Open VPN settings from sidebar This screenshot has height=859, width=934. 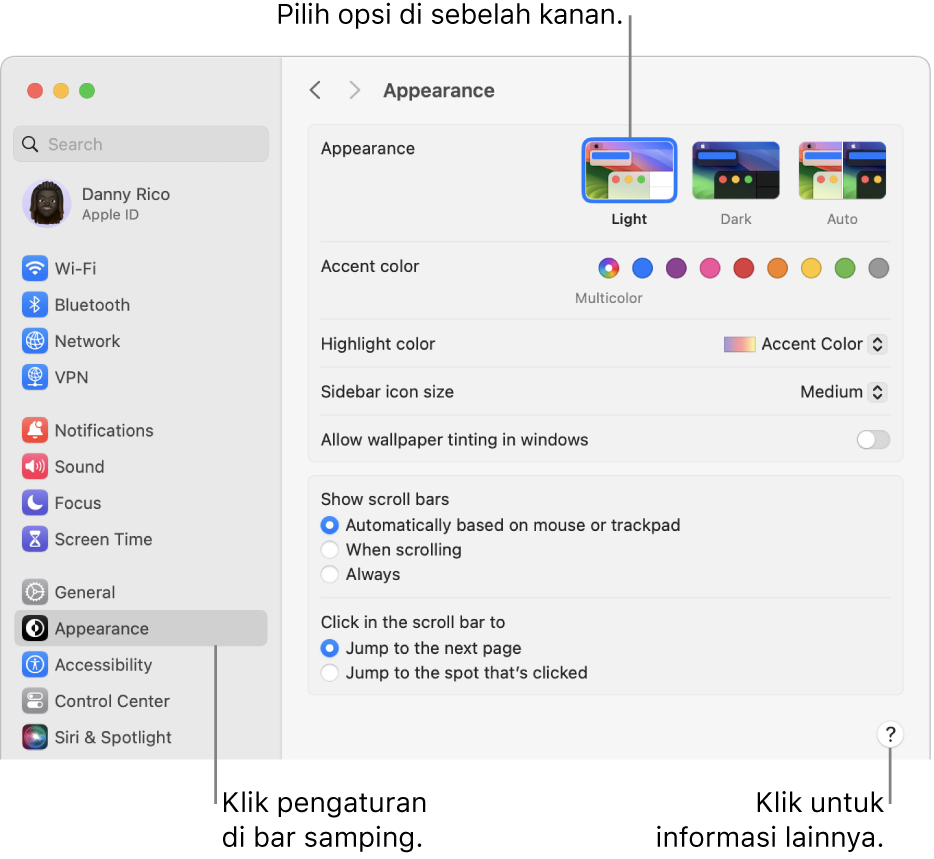point(75,377)
